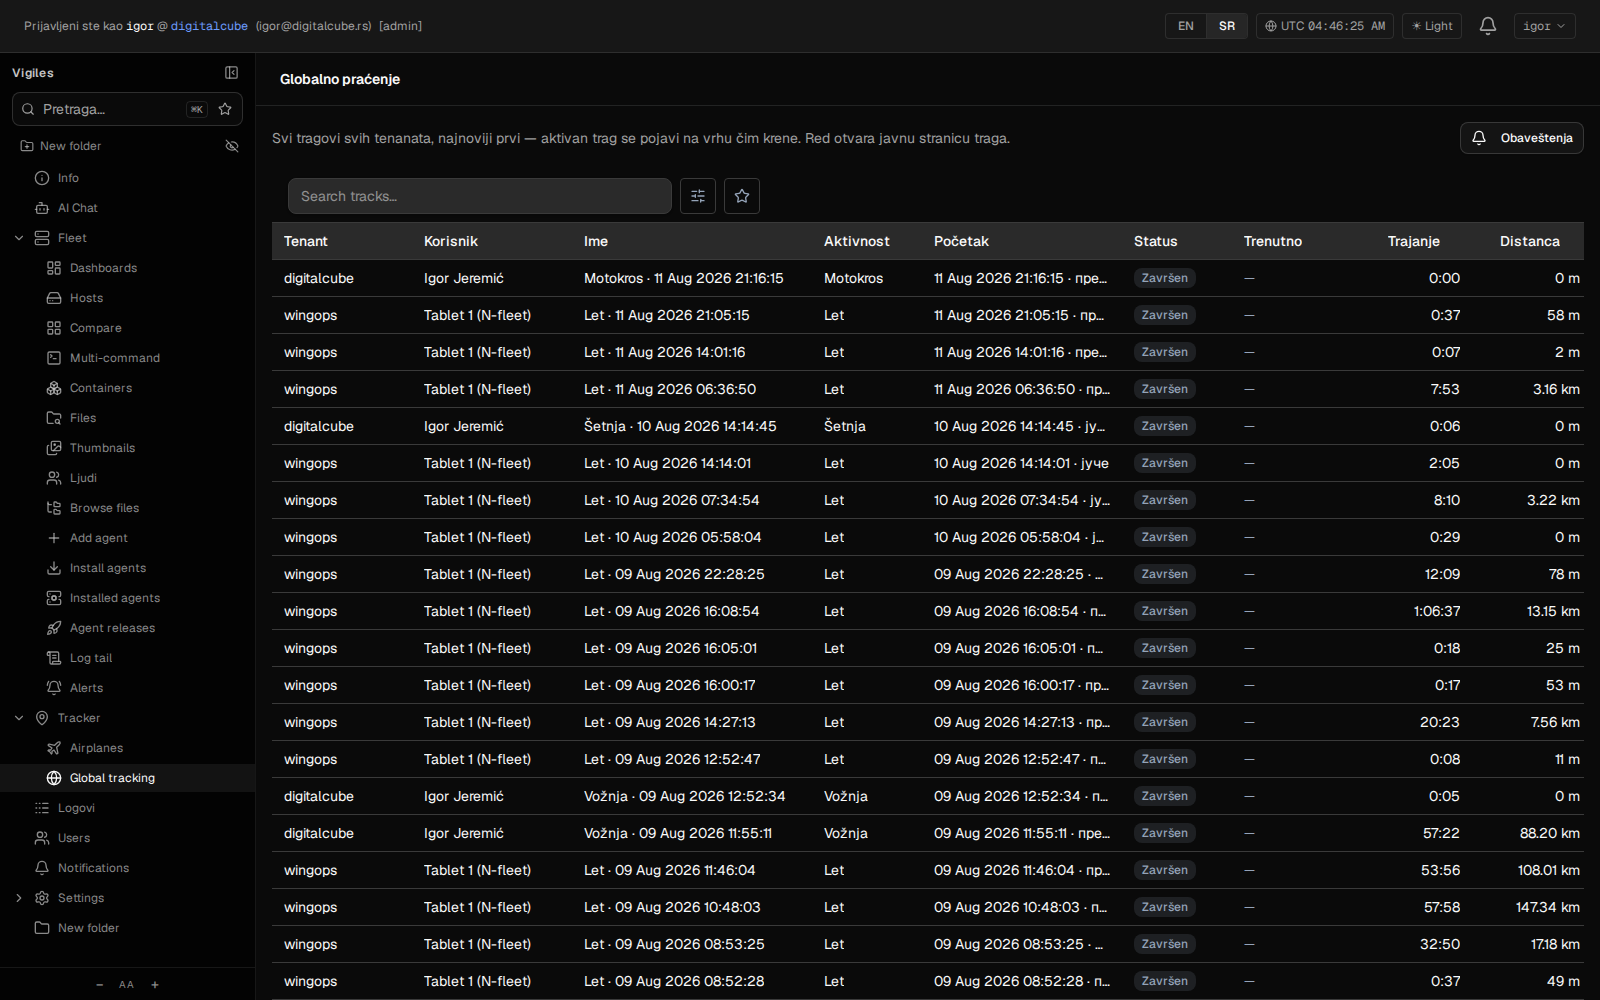Screen dimensions: 1600x1000
Task: Open Installed agents page
Action: tap(114, 598)
